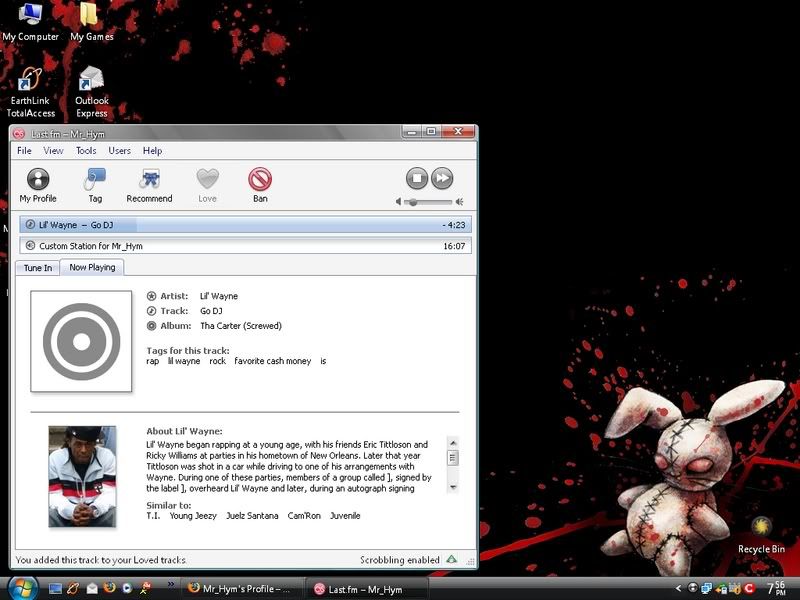Switch to the Tune In tab
The image size is (800, 600).
(38, 268)
